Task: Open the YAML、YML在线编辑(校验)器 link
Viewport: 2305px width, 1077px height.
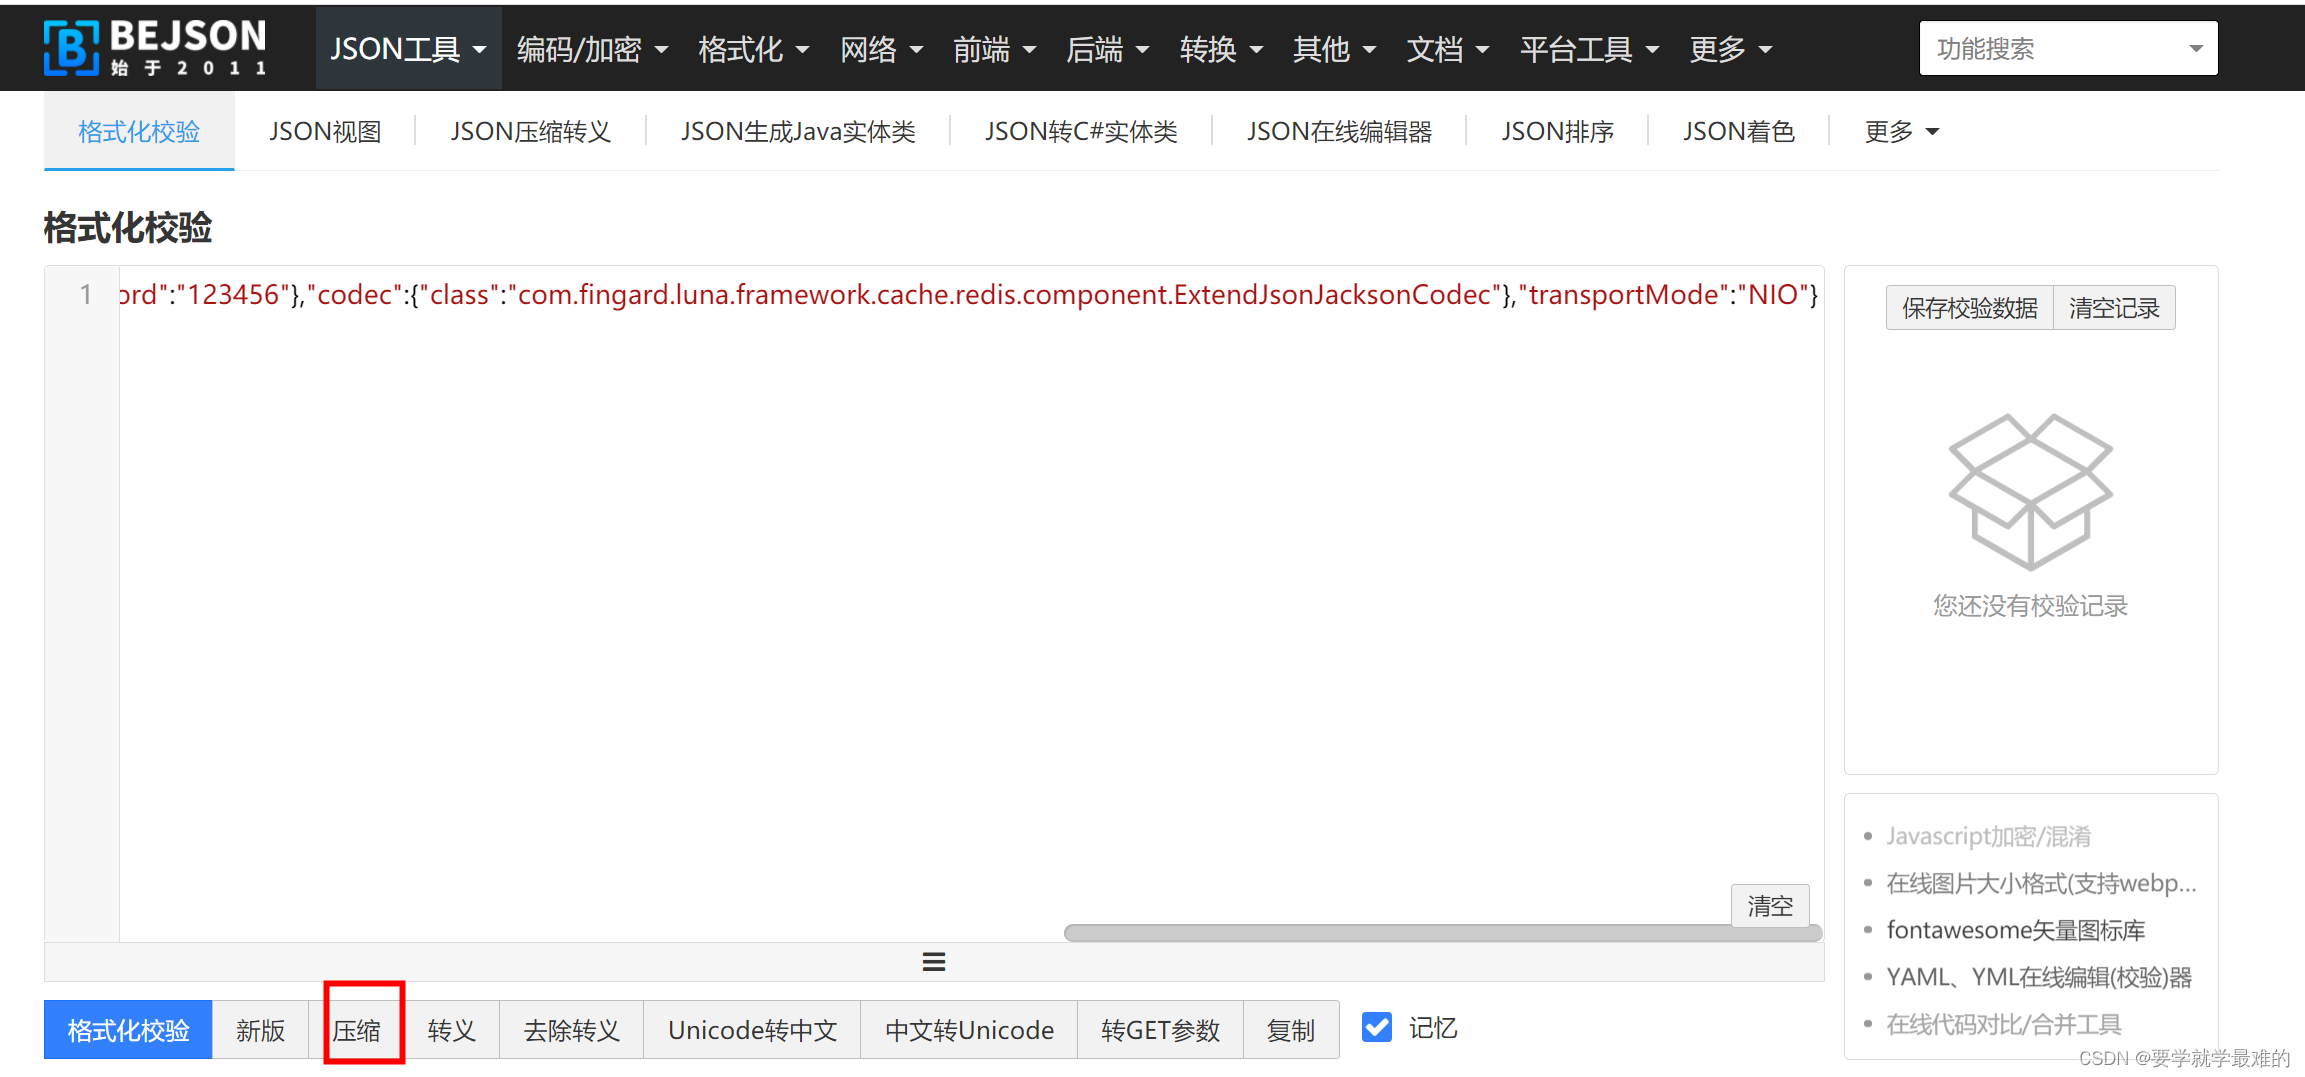Action: [x=2039, y=977]
